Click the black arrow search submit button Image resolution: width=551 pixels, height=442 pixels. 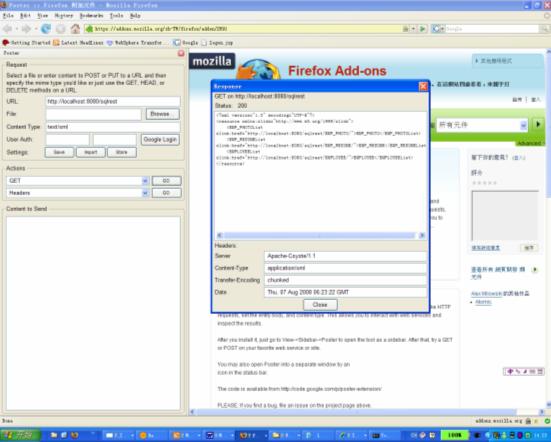[x=538, y=124]
